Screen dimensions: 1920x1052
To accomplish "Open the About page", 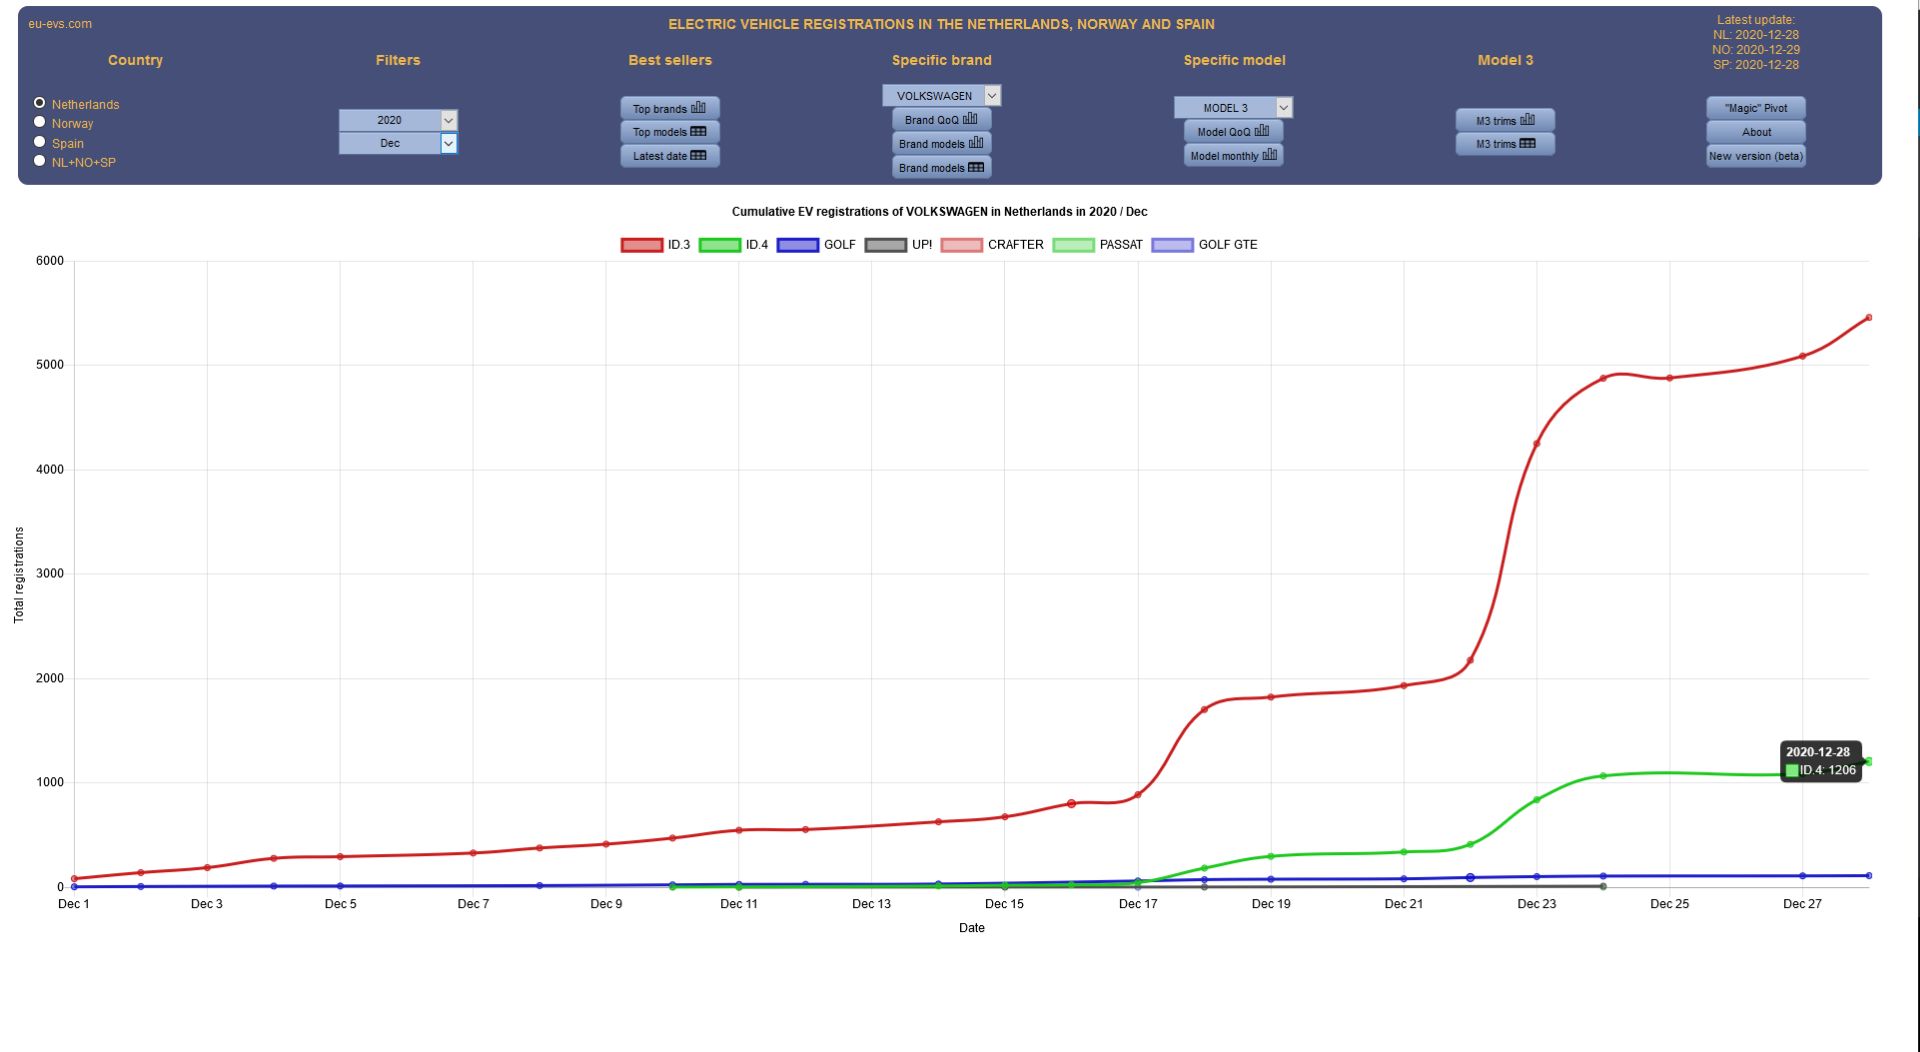I will (x=1756, y=132).
